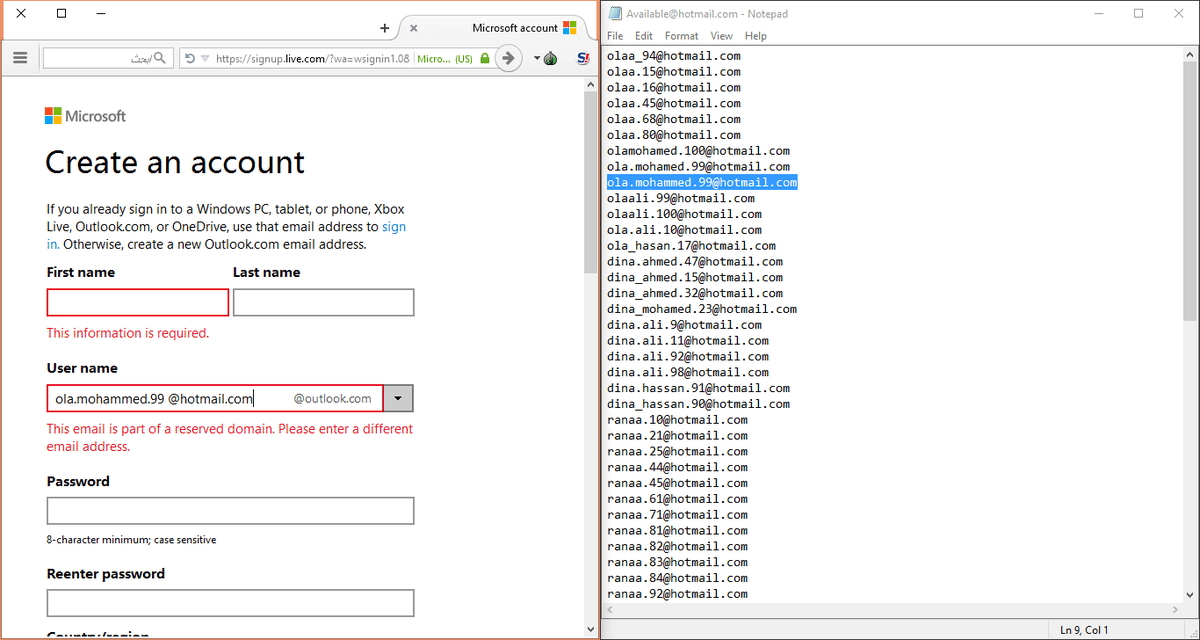Open the Firefox hamburger menu
The image size is (1200, 640).
point(20,58)
